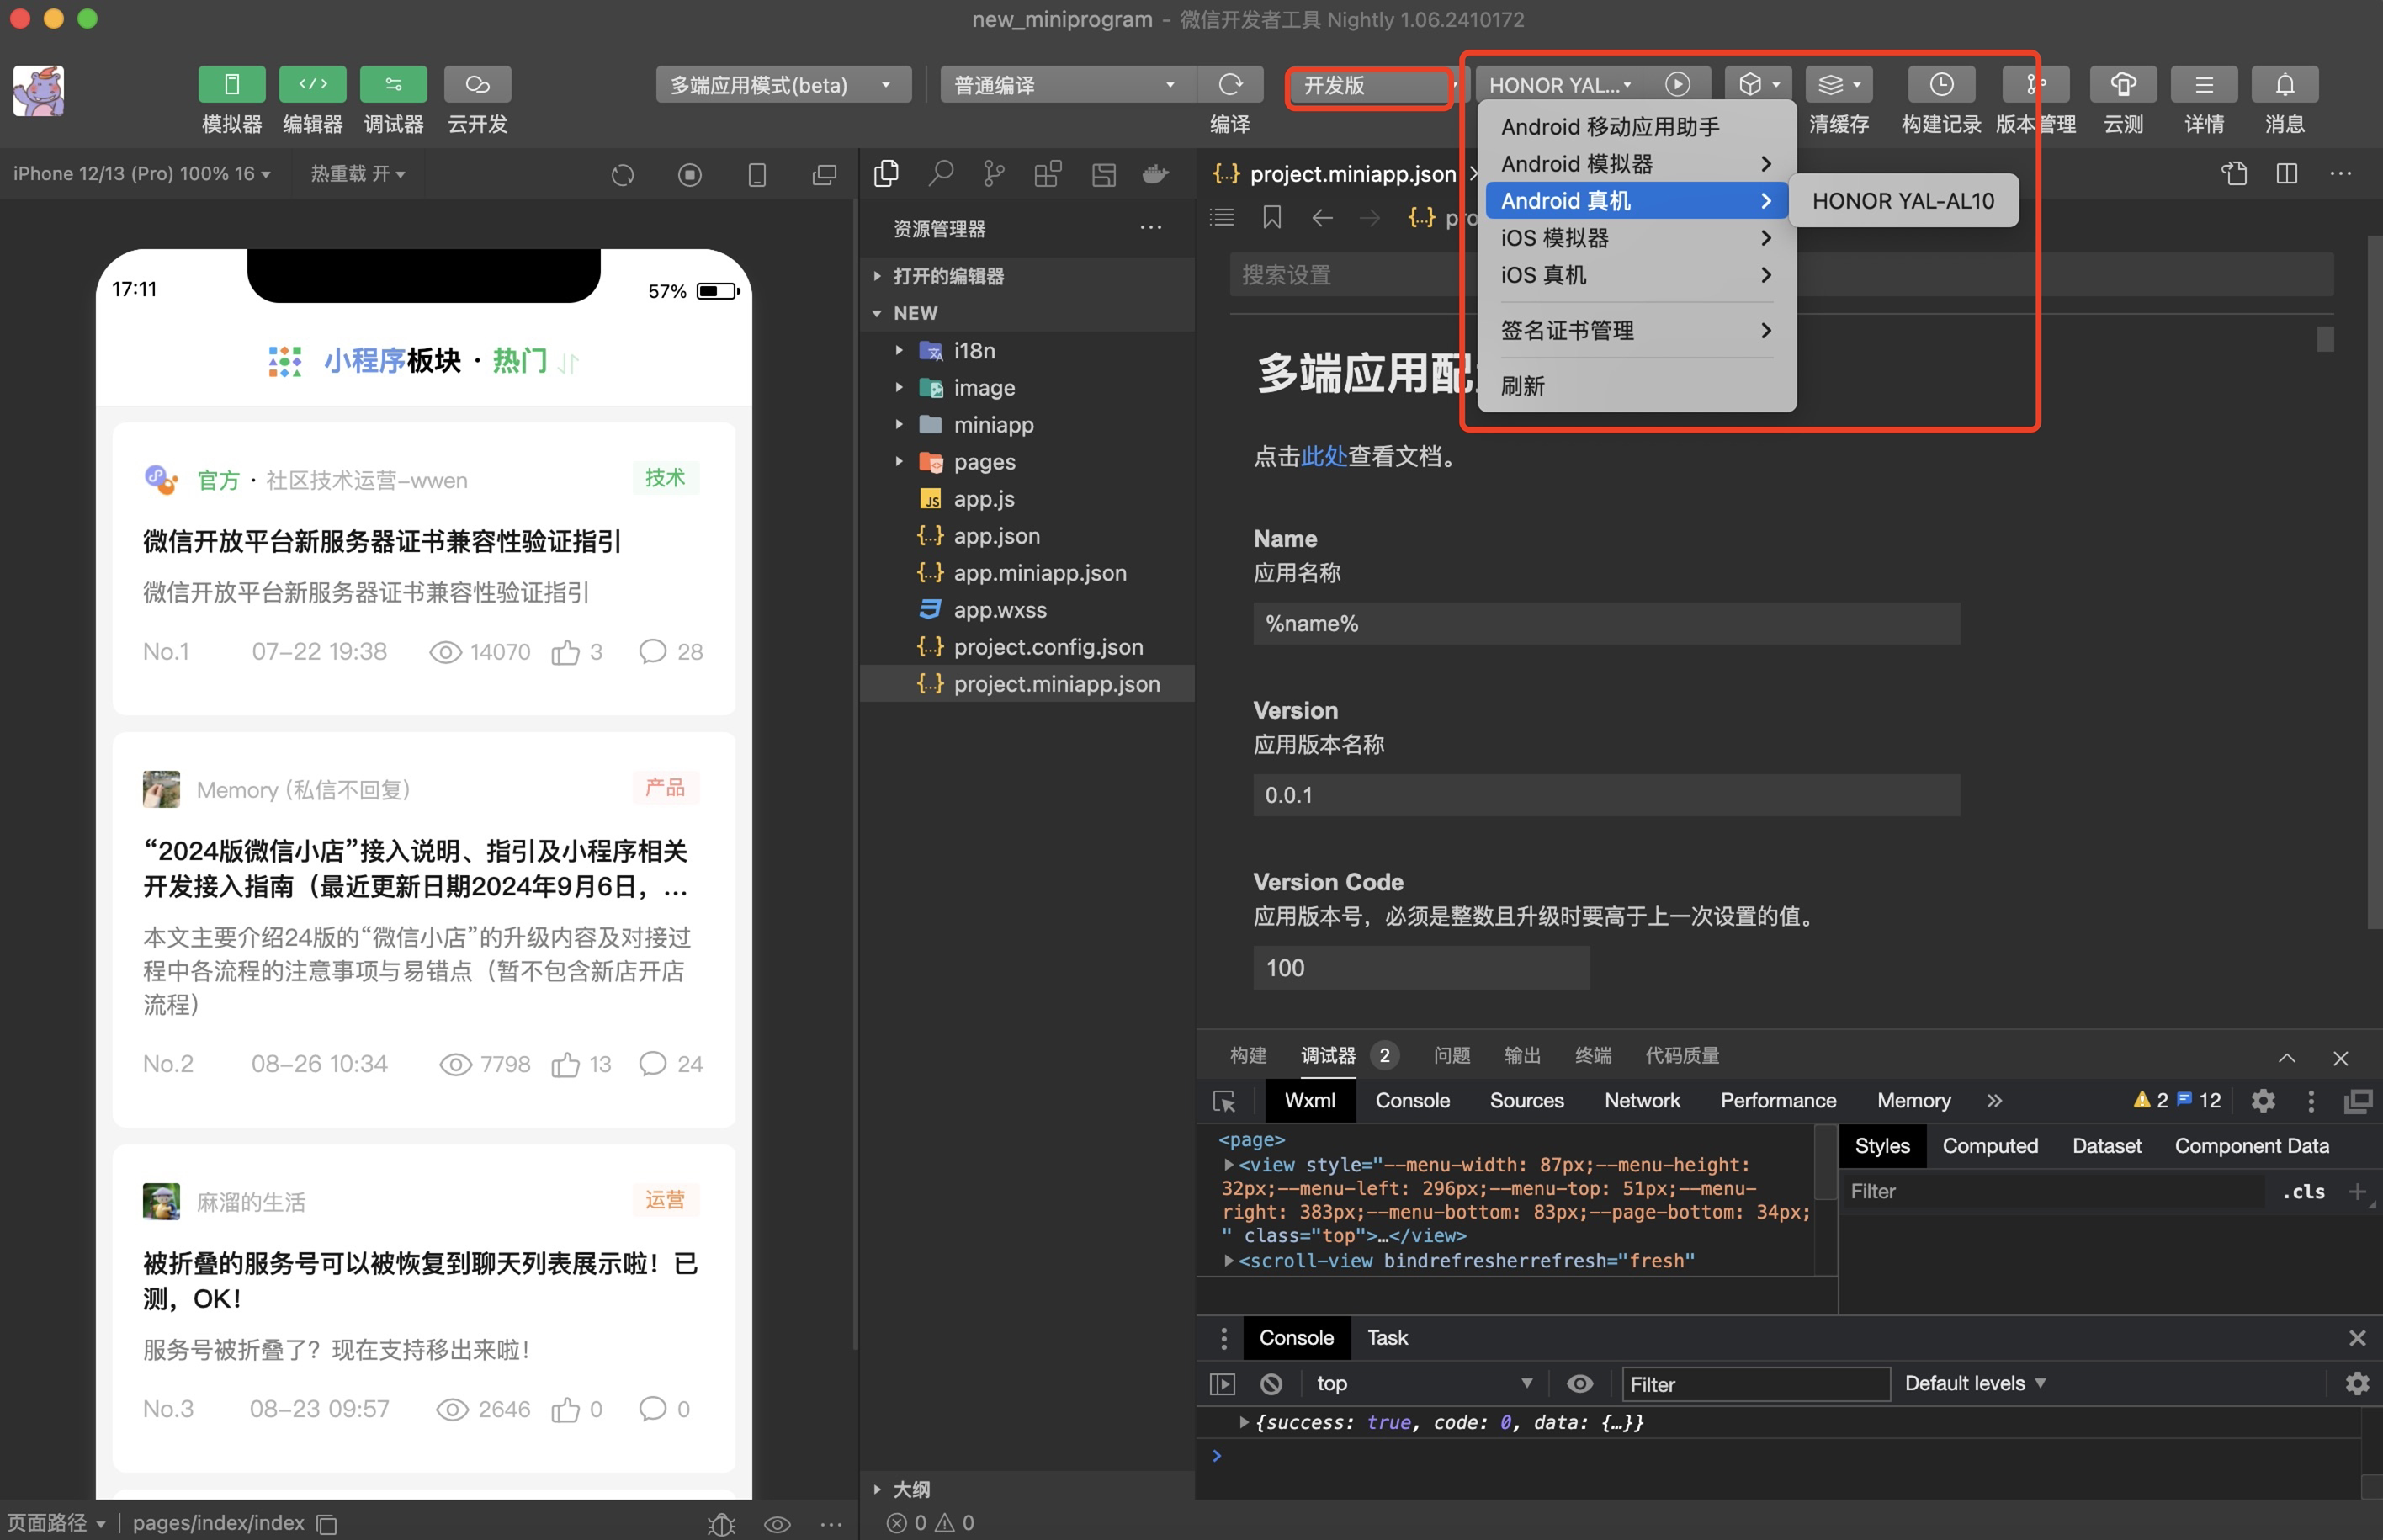2383x1540 pixels.
Task: Toggle the simulator panel button
Action: pyautogui.click(x=231, y=85)
